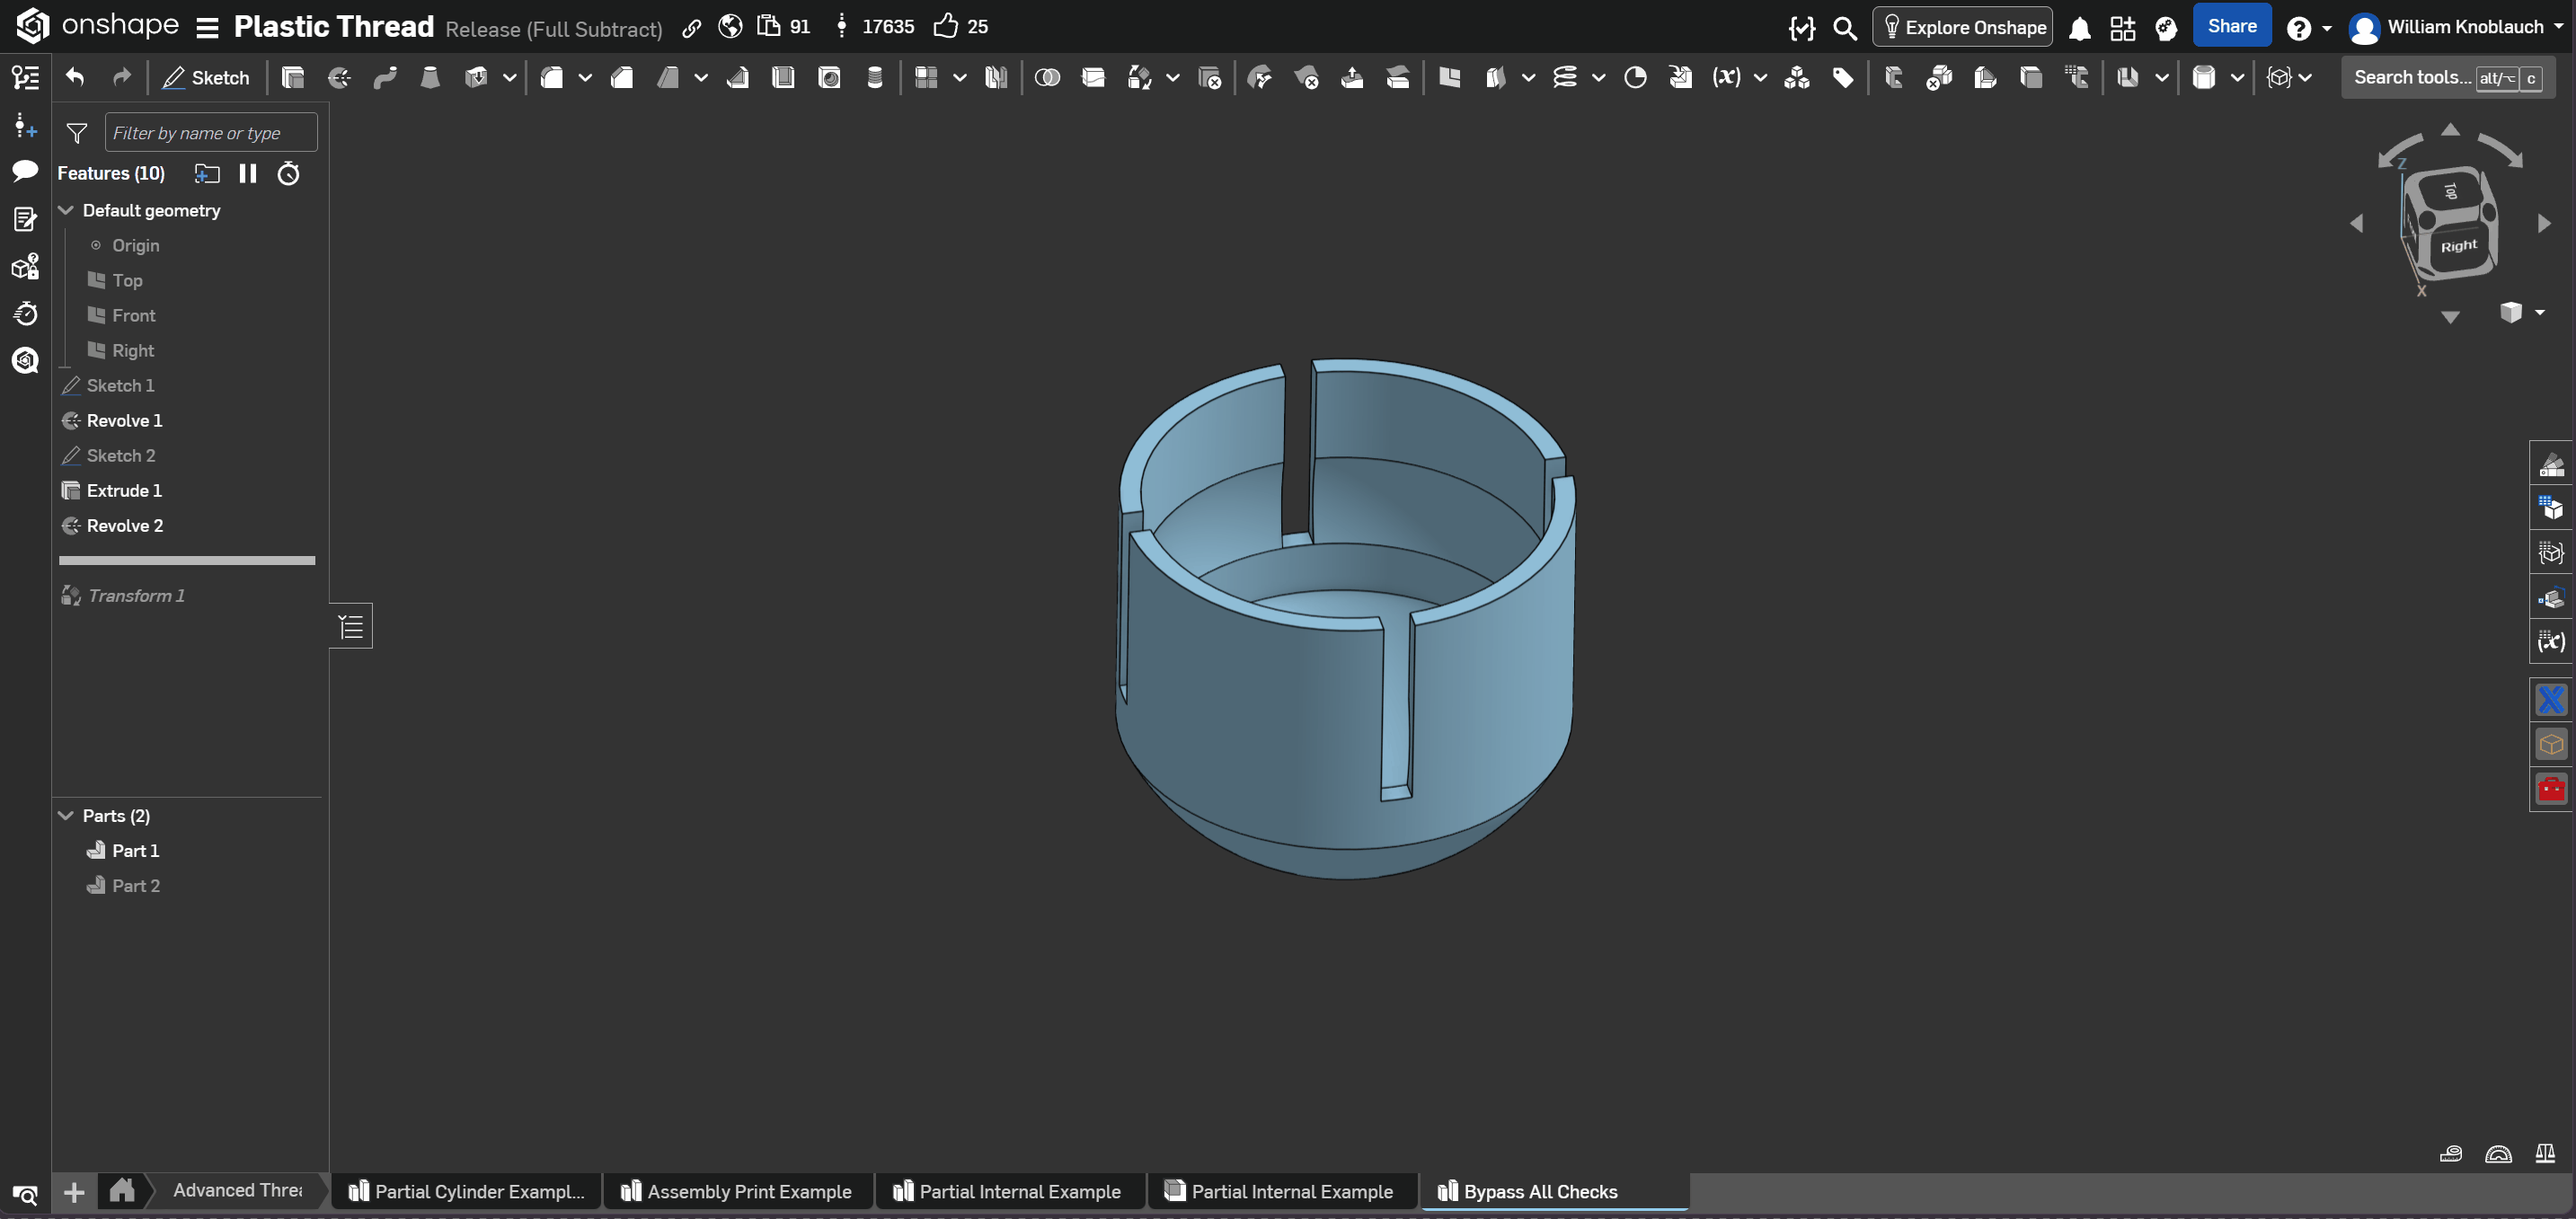Open the Insert new tab plus button
The width and height of the screenshot is (2576, 1219).
pyautogui.click(x=74, y=1191)
